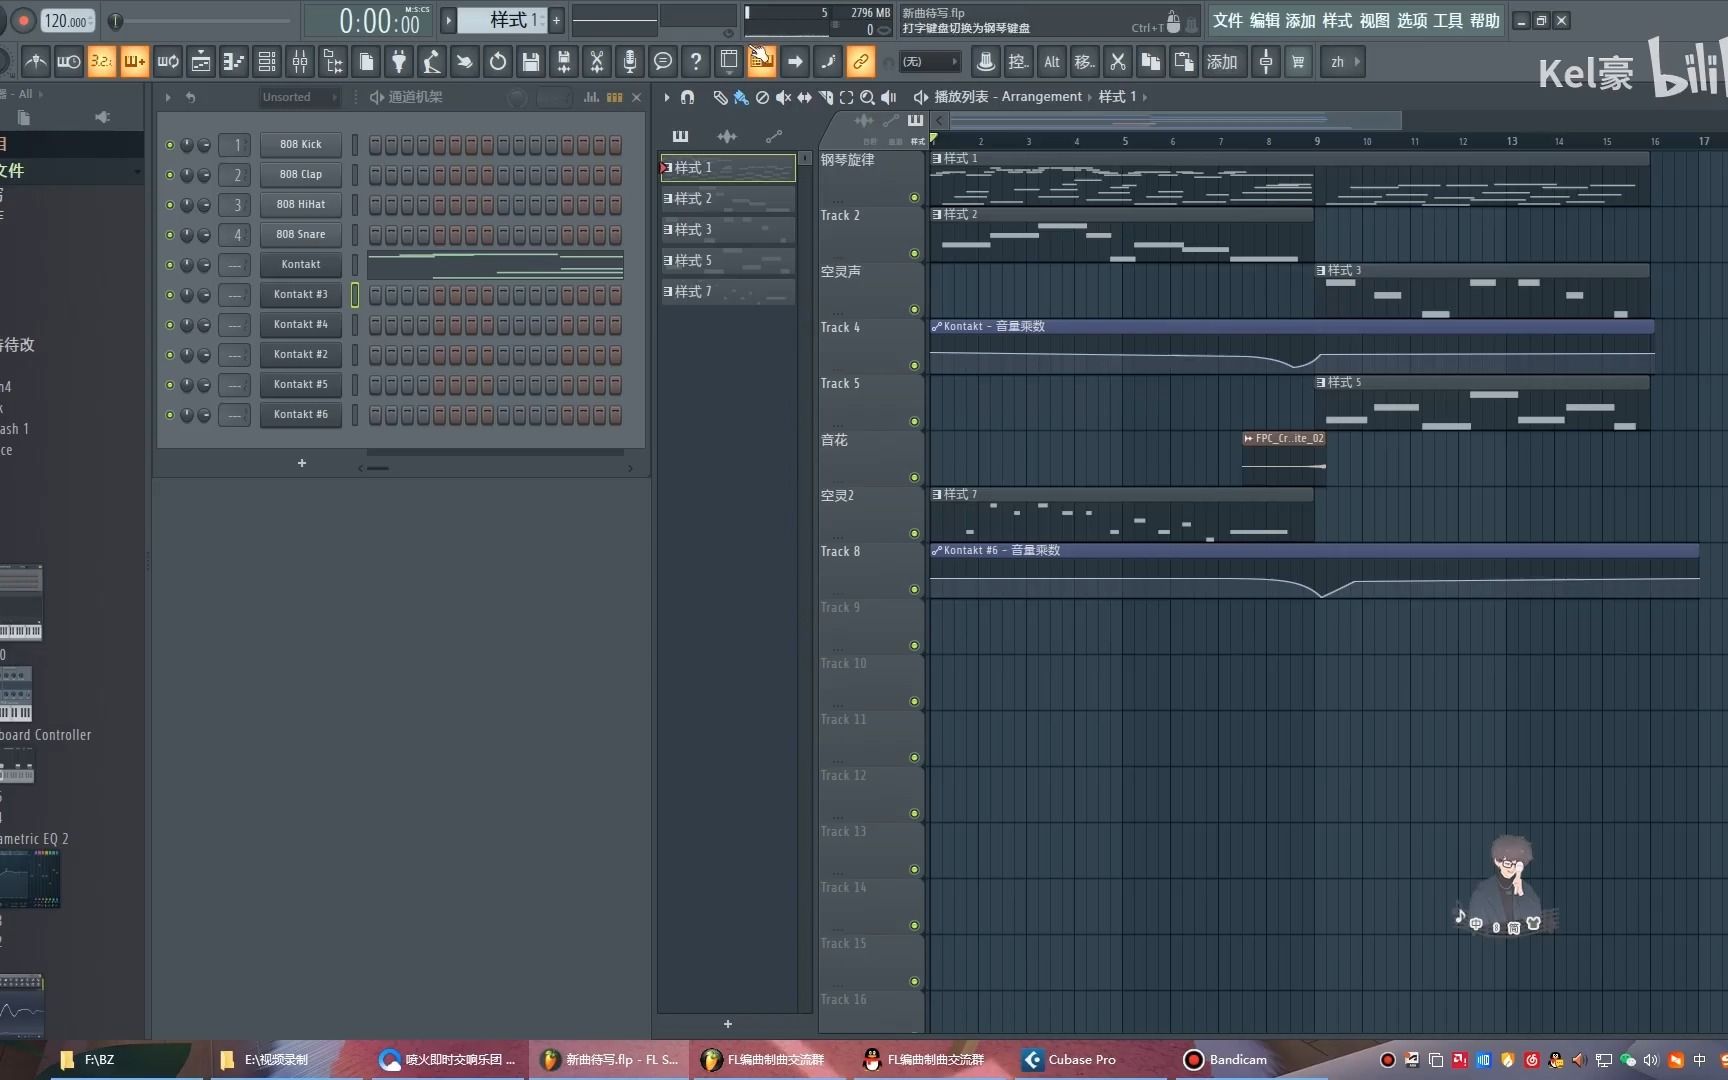
Task: Mute the 808 Kick channel LED
Action: (170, 145)
